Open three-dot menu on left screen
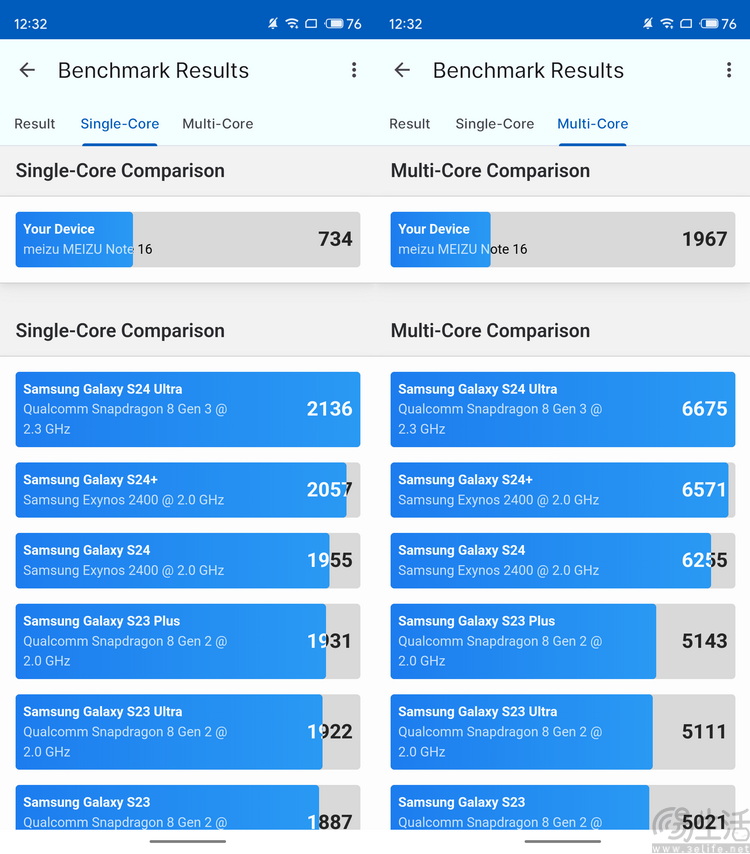Image resolution: width=750 pixels, height=854 pixels. (354, 70)
